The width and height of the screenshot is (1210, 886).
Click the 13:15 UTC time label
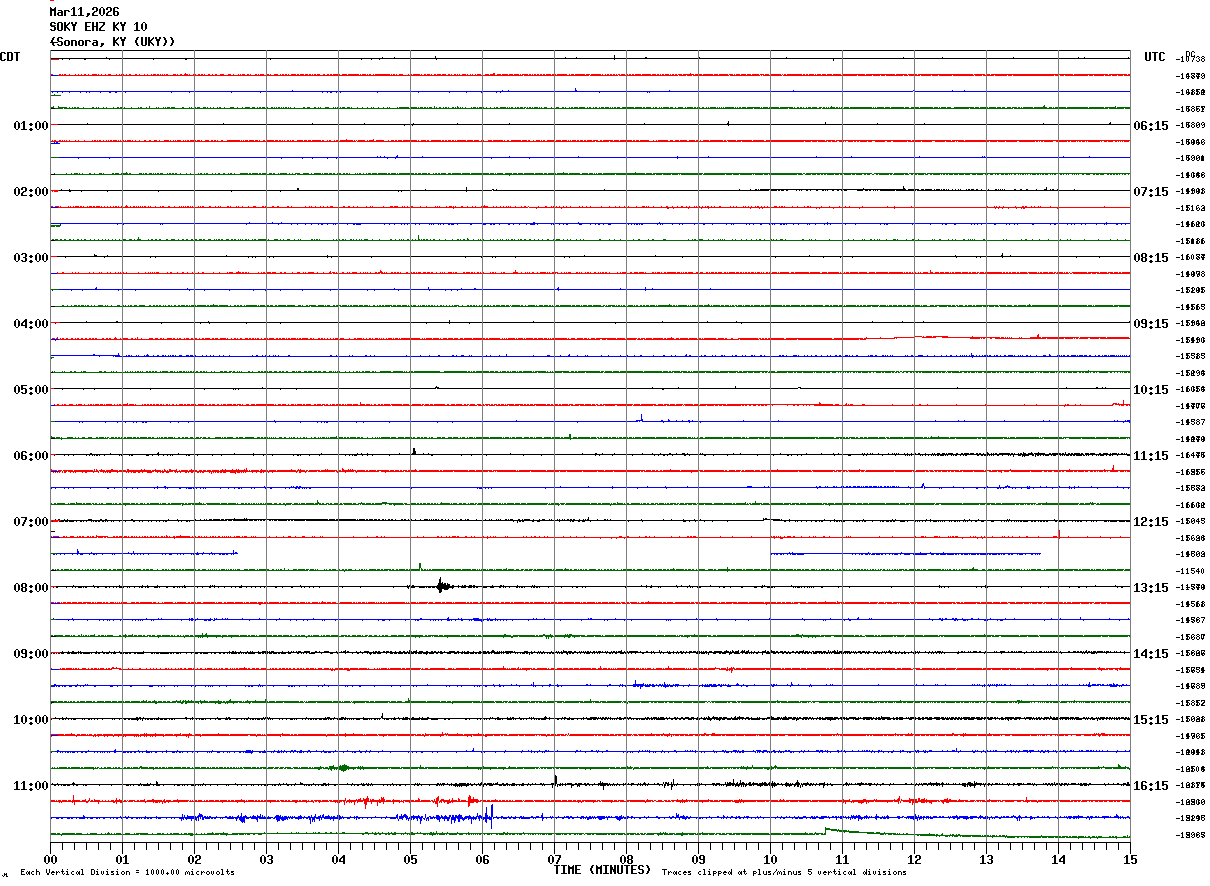[1150, 587]
